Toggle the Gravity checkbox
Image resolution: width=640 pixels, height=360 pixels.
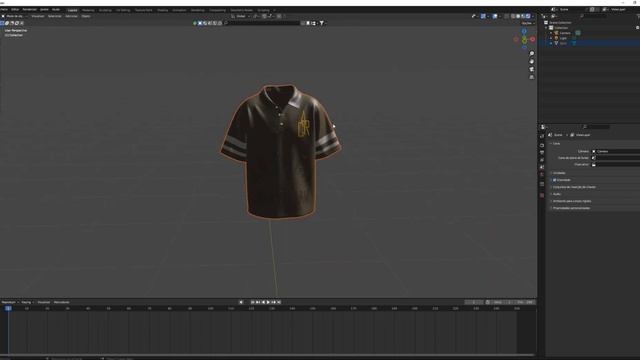tap(554, 180)
